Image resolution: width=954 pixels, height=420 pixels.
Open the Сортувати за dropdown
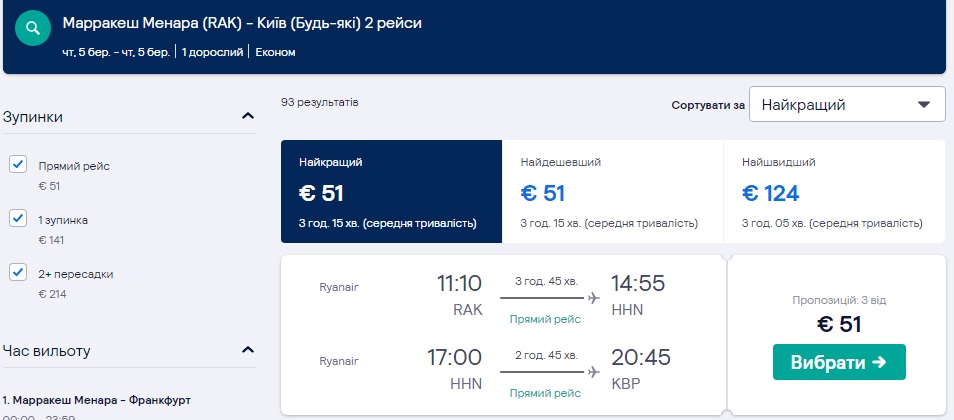pyautogui.click(x=846, y=104)
